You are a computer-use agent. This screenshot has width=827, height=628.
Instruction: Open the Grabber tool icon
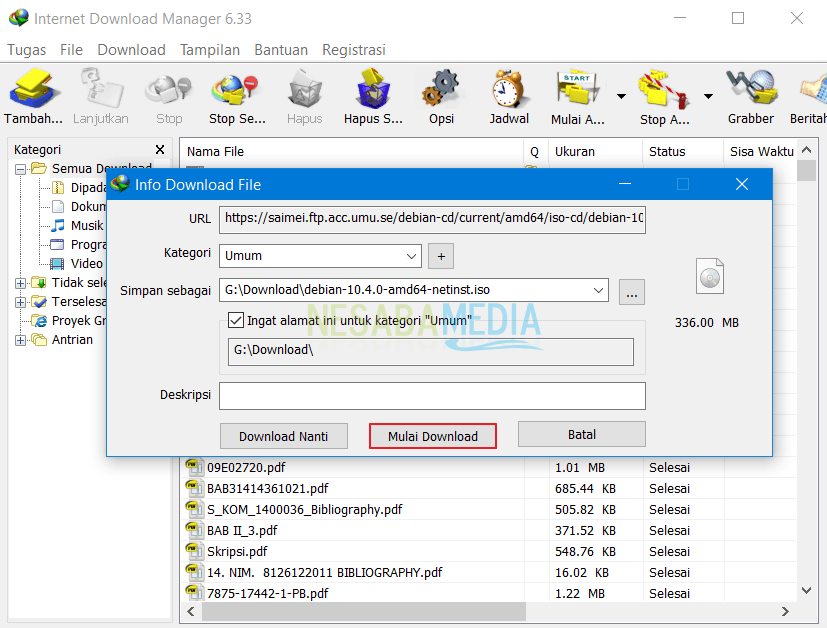(x=751, y=88)
